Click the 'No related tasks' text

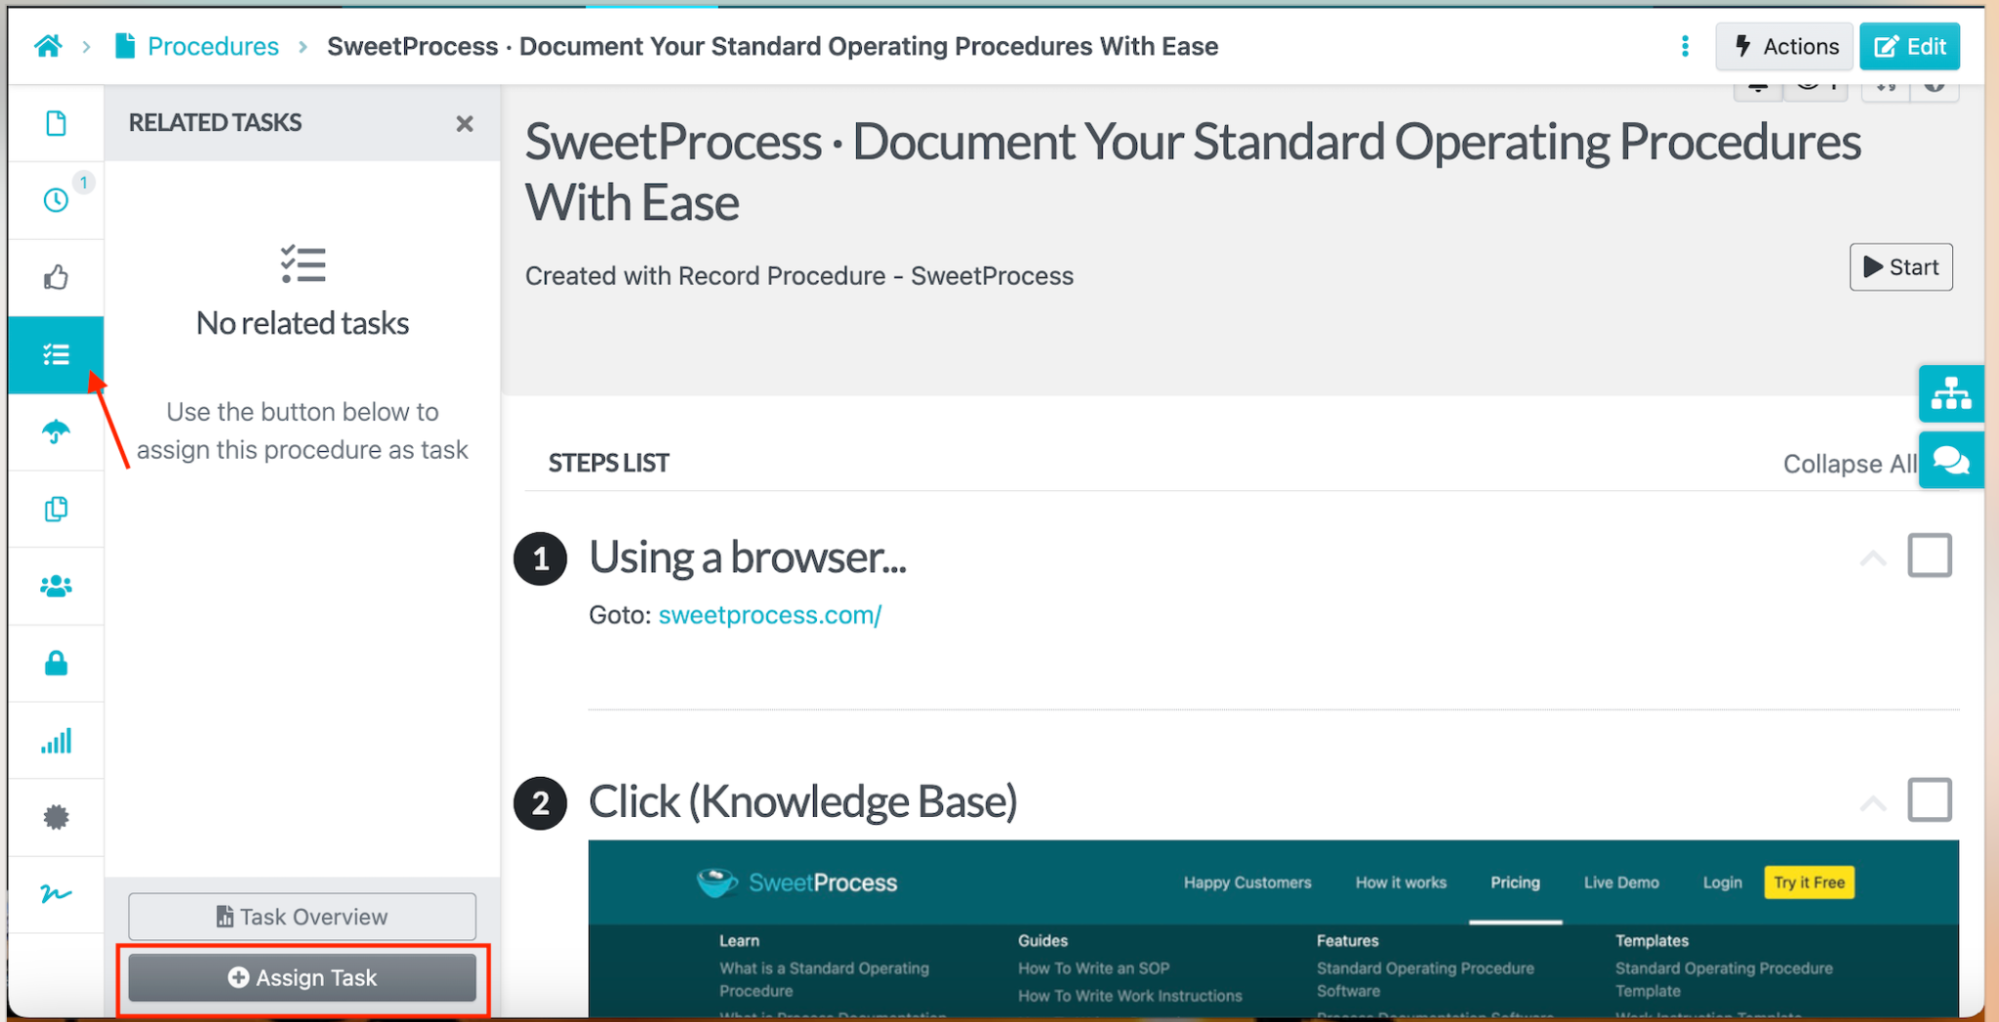tap(302, 323)
